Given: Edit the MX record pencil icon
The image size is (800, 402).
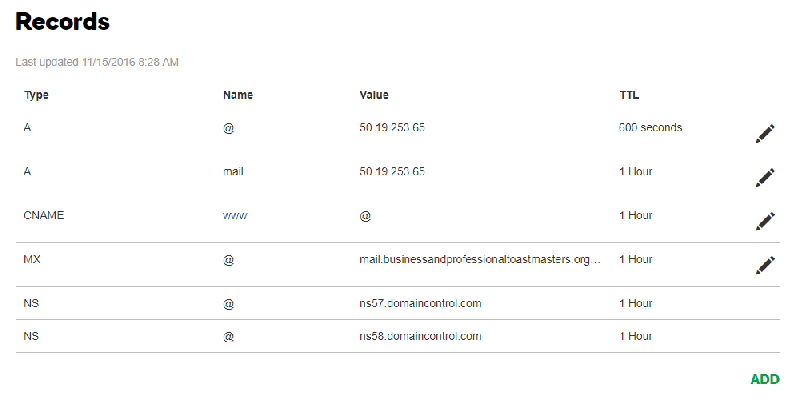Looking at the screenshot, I should tap(765, 265).
